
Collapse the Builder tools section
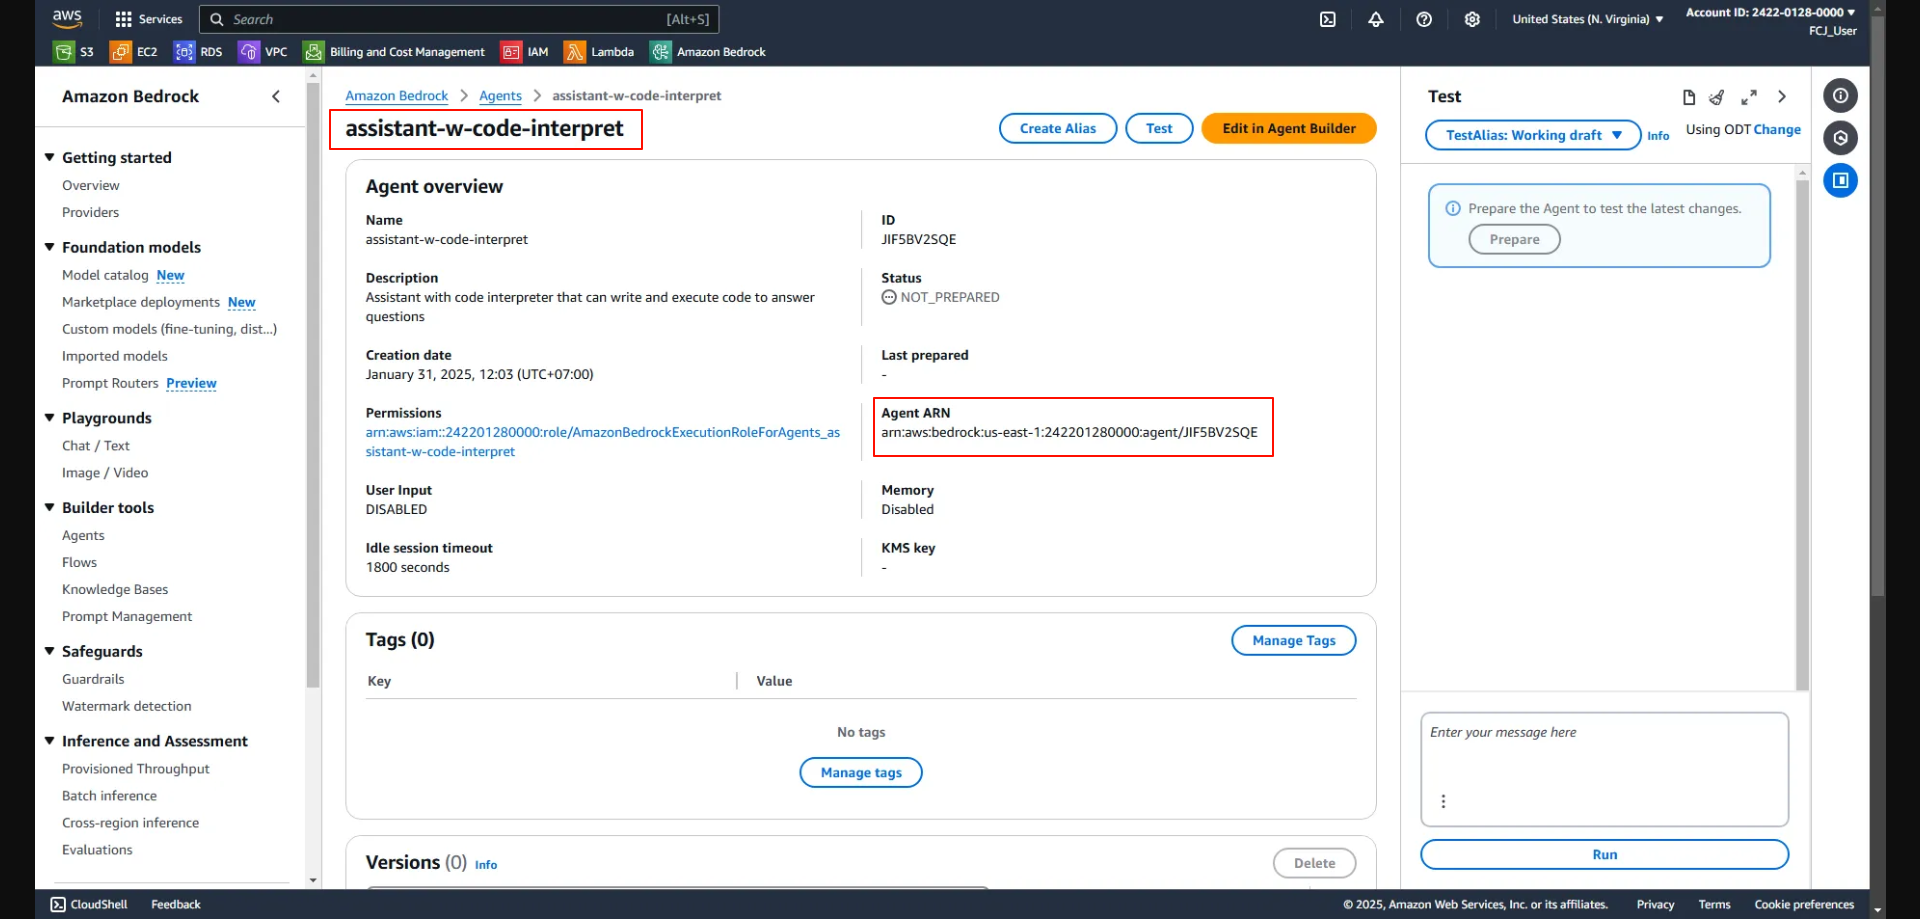(49, 507)
